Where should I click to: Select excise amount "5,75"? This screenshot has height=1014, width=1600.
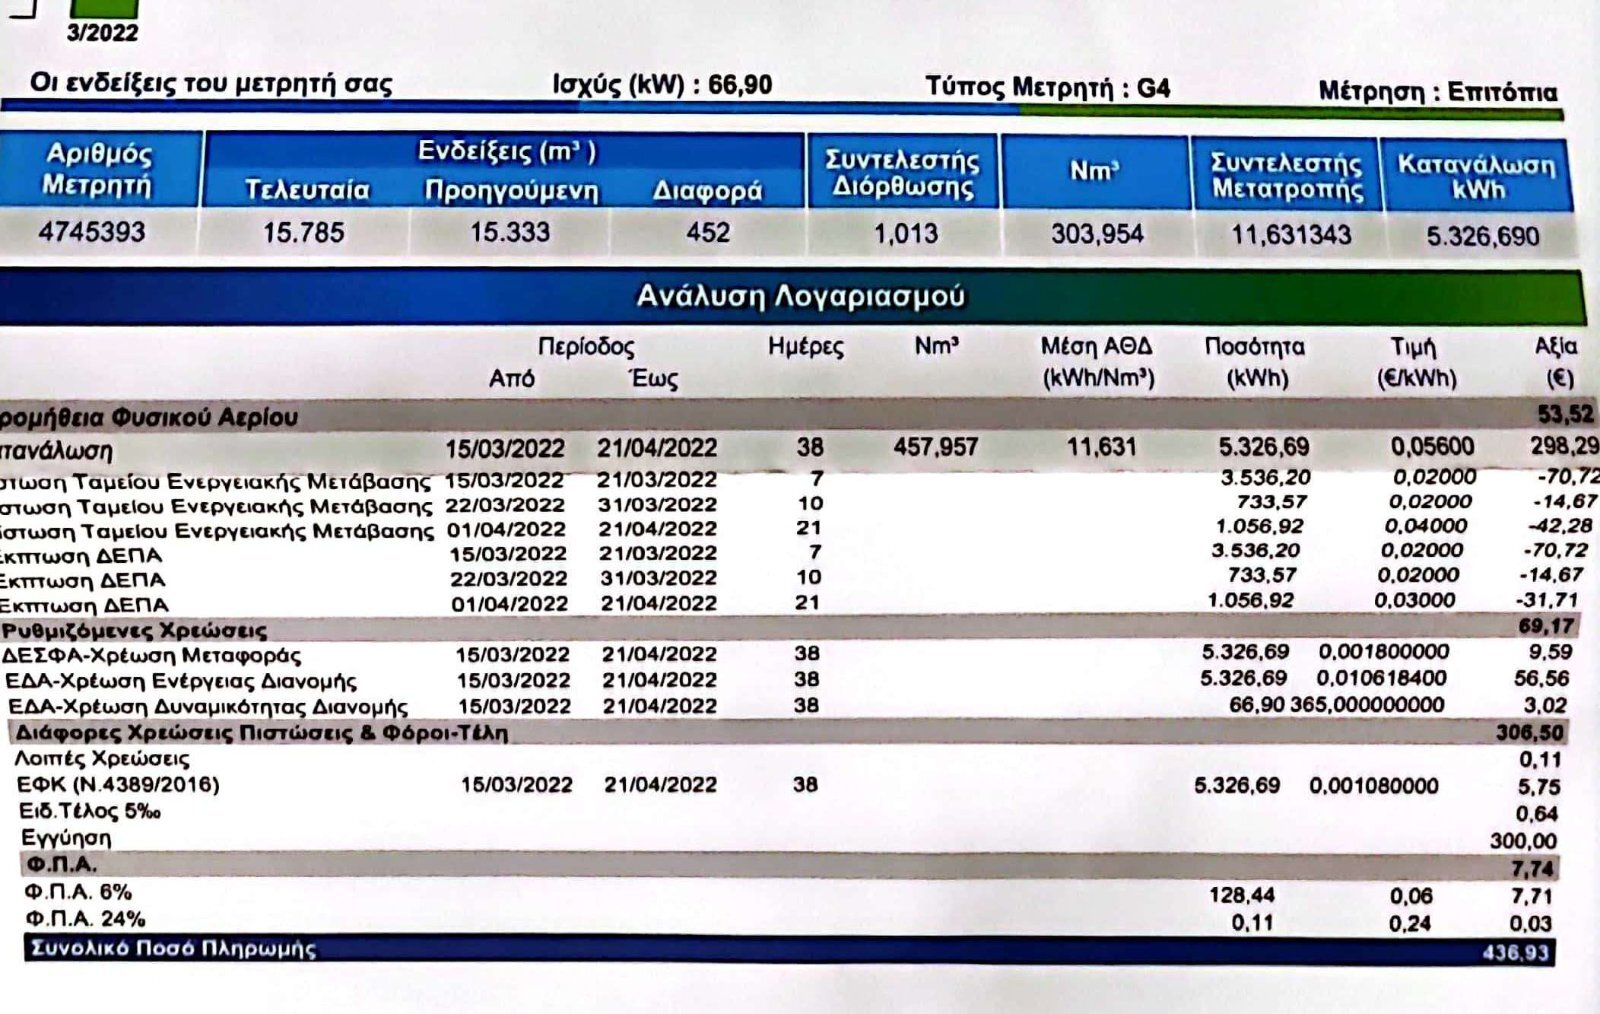pyautogui.click(x=1539, y=787)
